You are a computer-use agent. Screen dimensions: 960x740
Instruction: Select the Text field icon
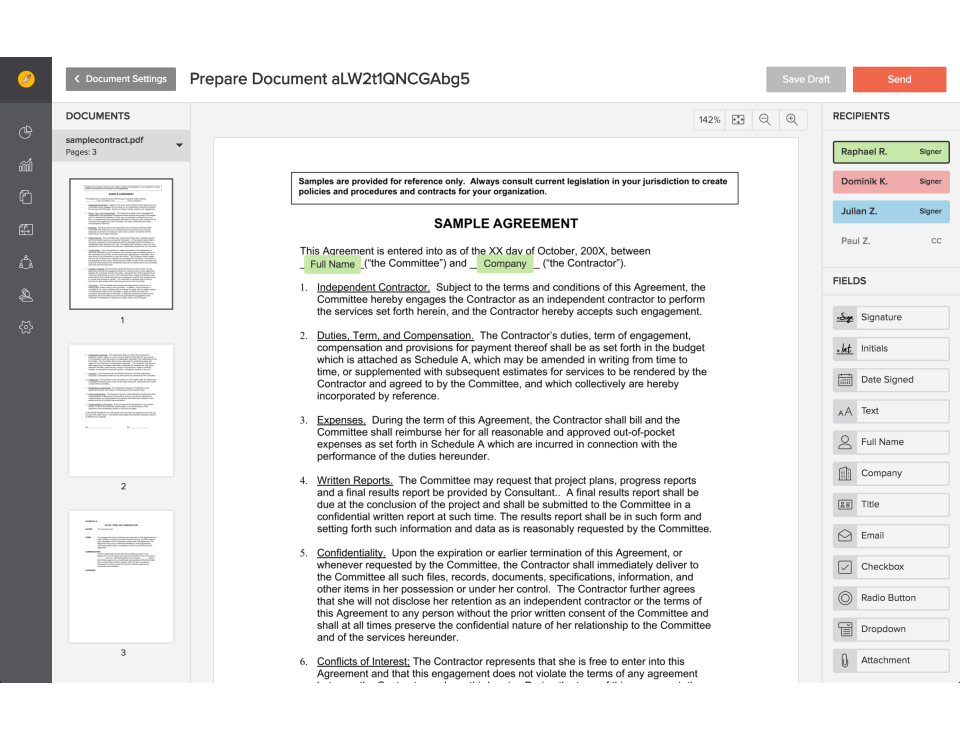(x=845, y=411)
